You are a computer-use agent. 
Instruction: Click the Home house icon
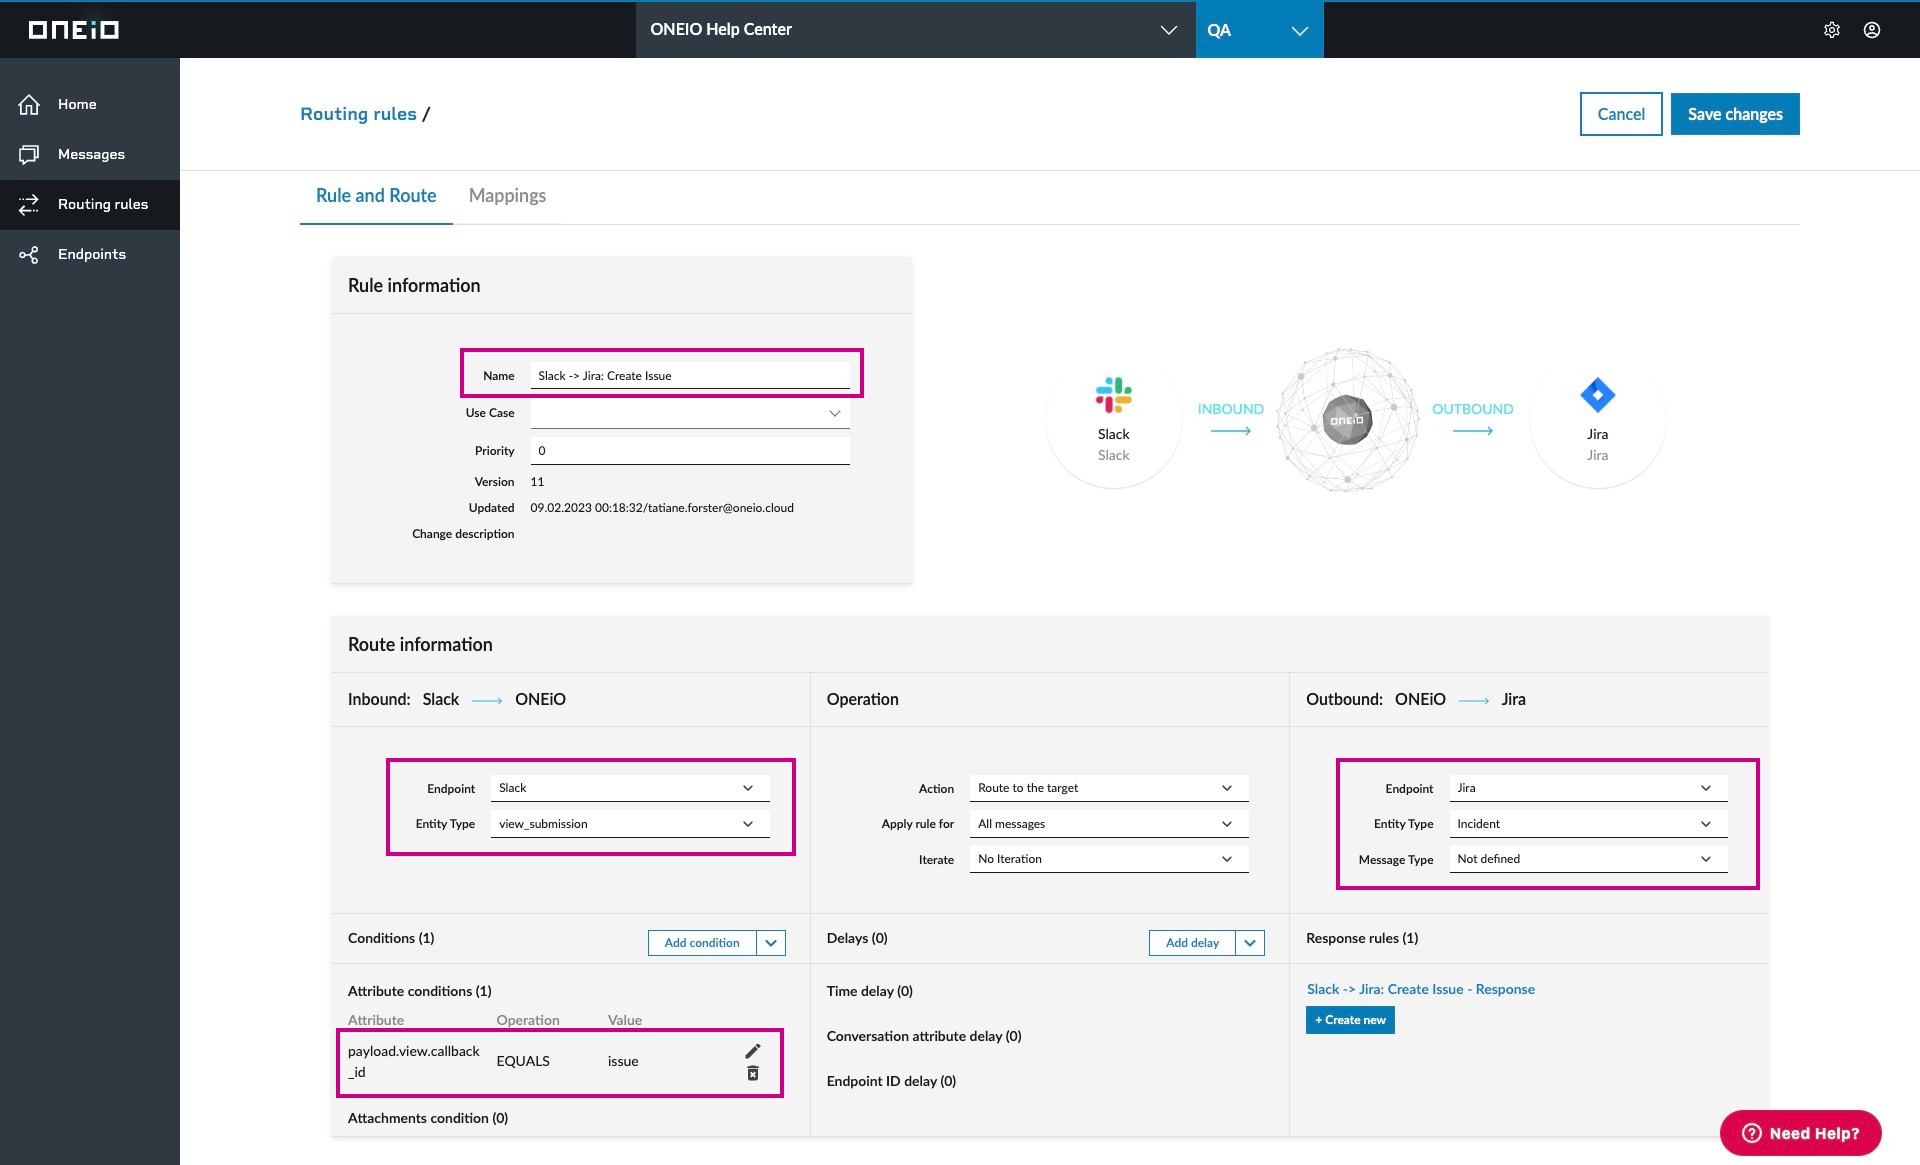[x=29, y=104]
